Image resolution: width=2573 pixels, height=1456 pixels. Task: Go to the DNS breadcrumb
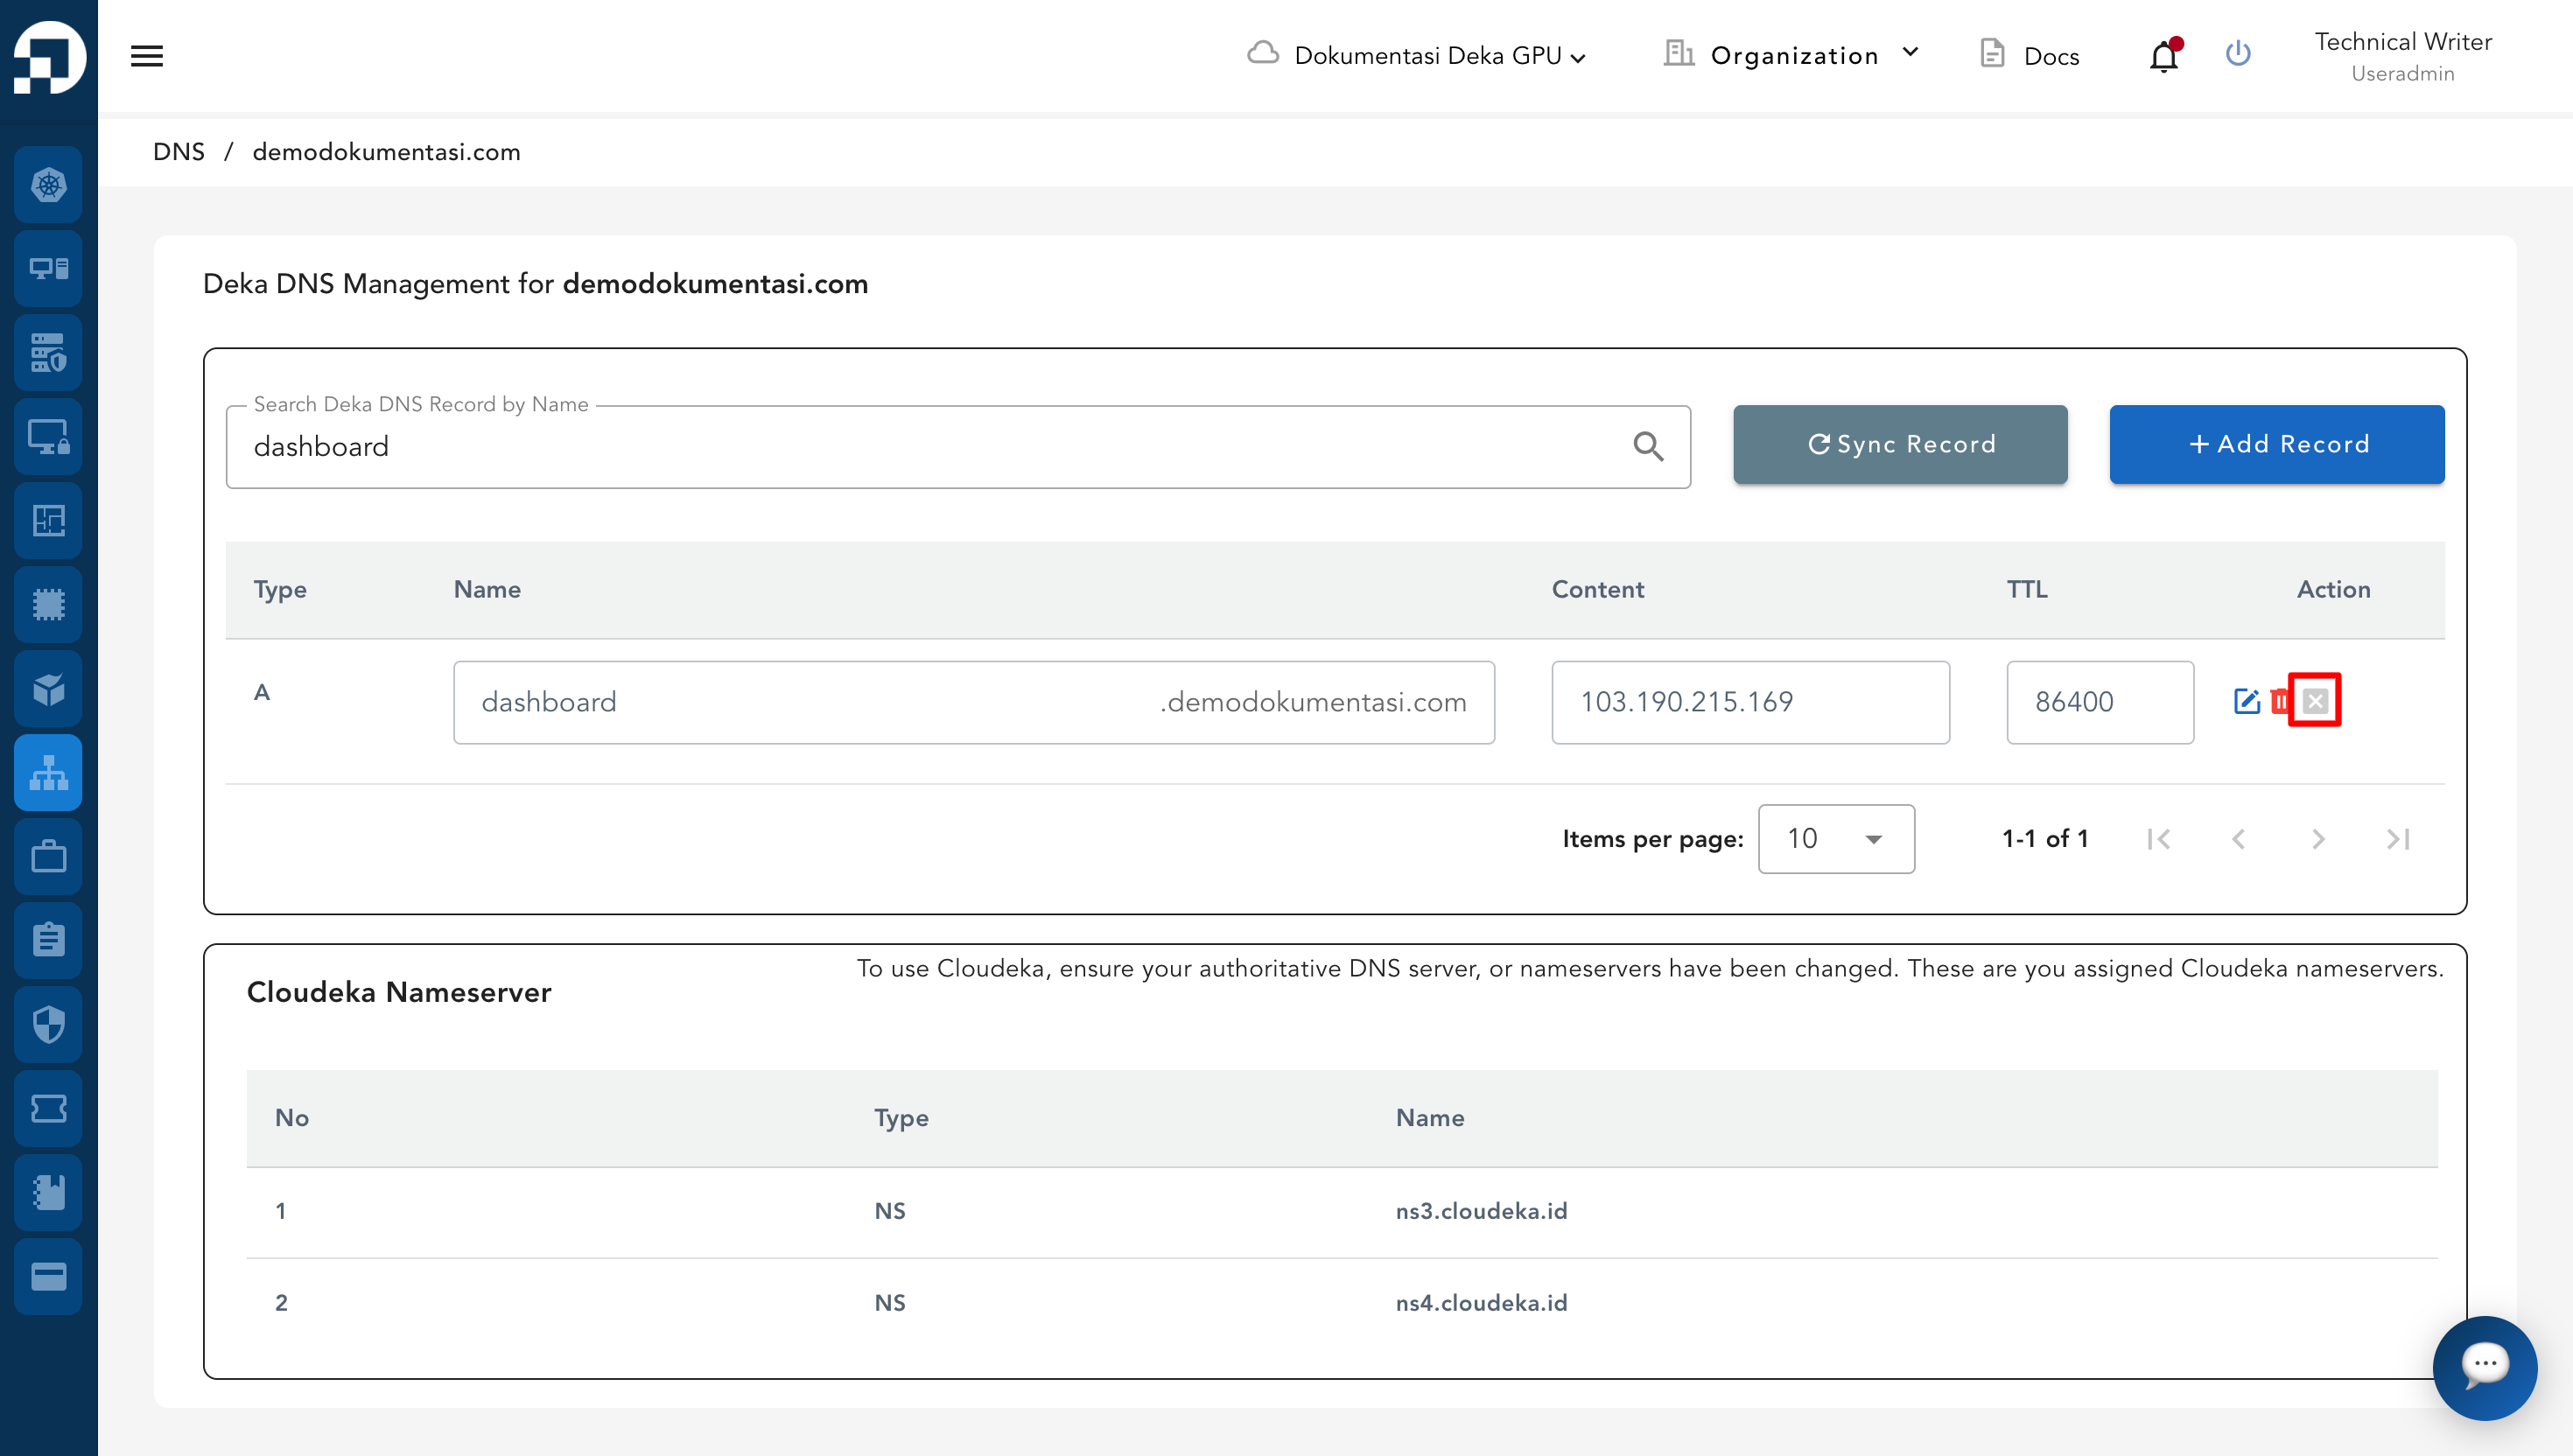178,152
